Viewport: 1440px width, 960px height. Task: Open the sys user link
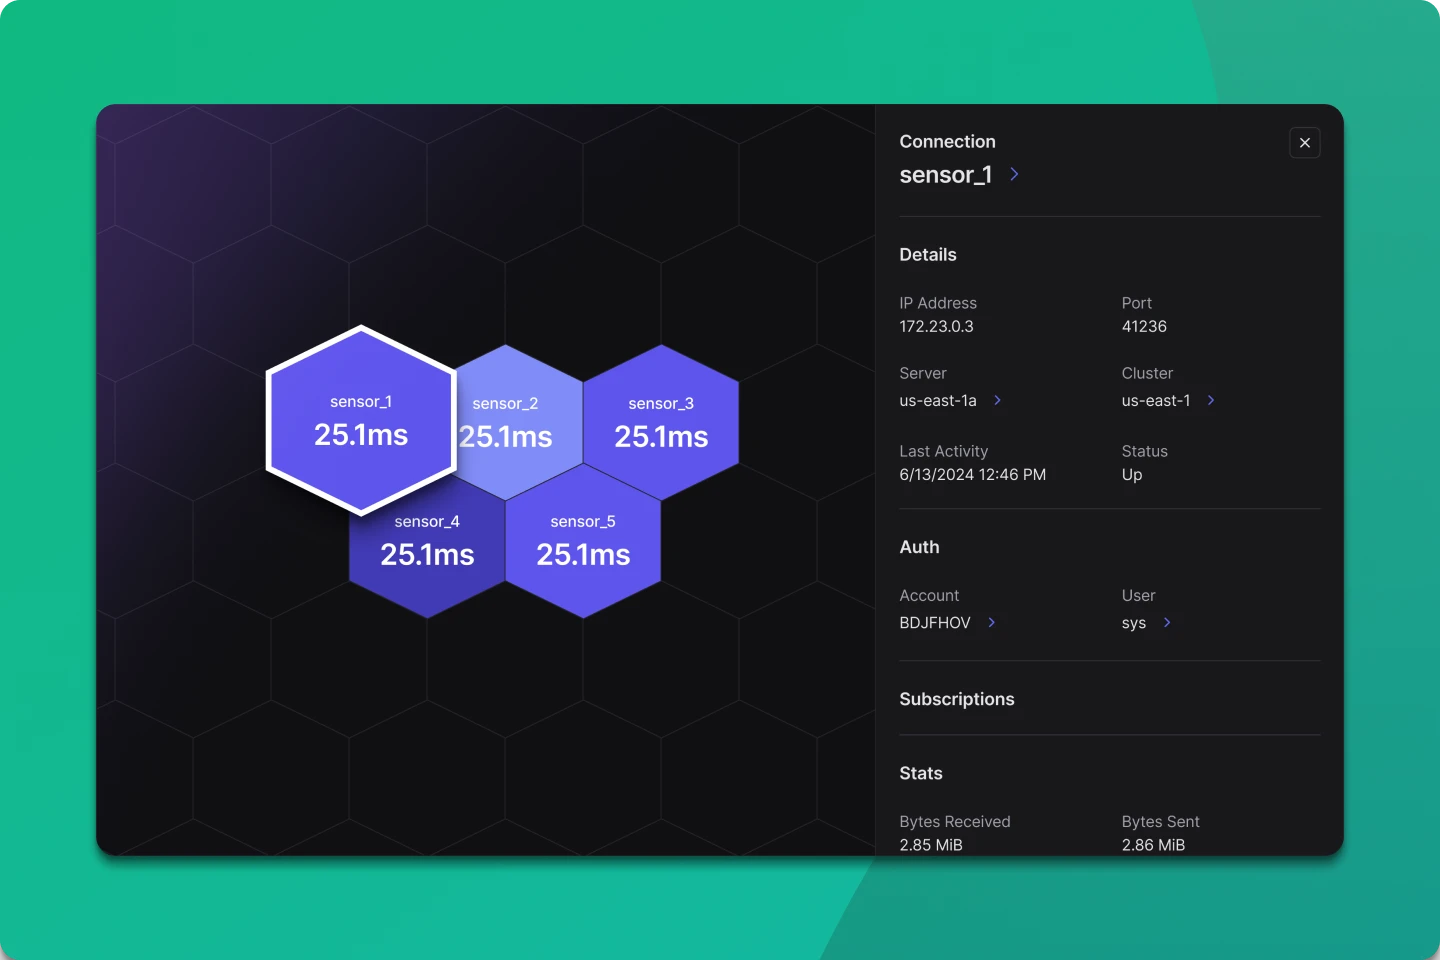click(1134, 623)
